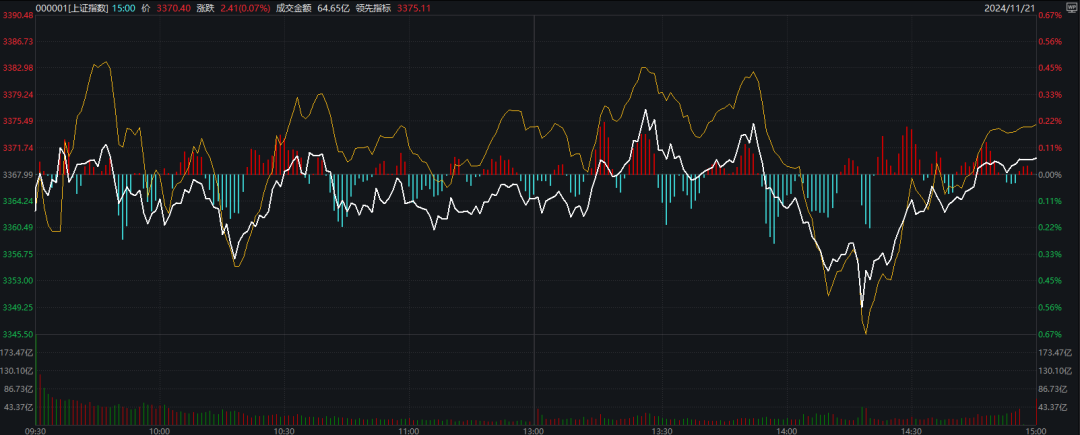The height and width of the screenshot is (435, 1080).
Task: Click the small red icon at top-left corner
Action: tap(6, 7)
